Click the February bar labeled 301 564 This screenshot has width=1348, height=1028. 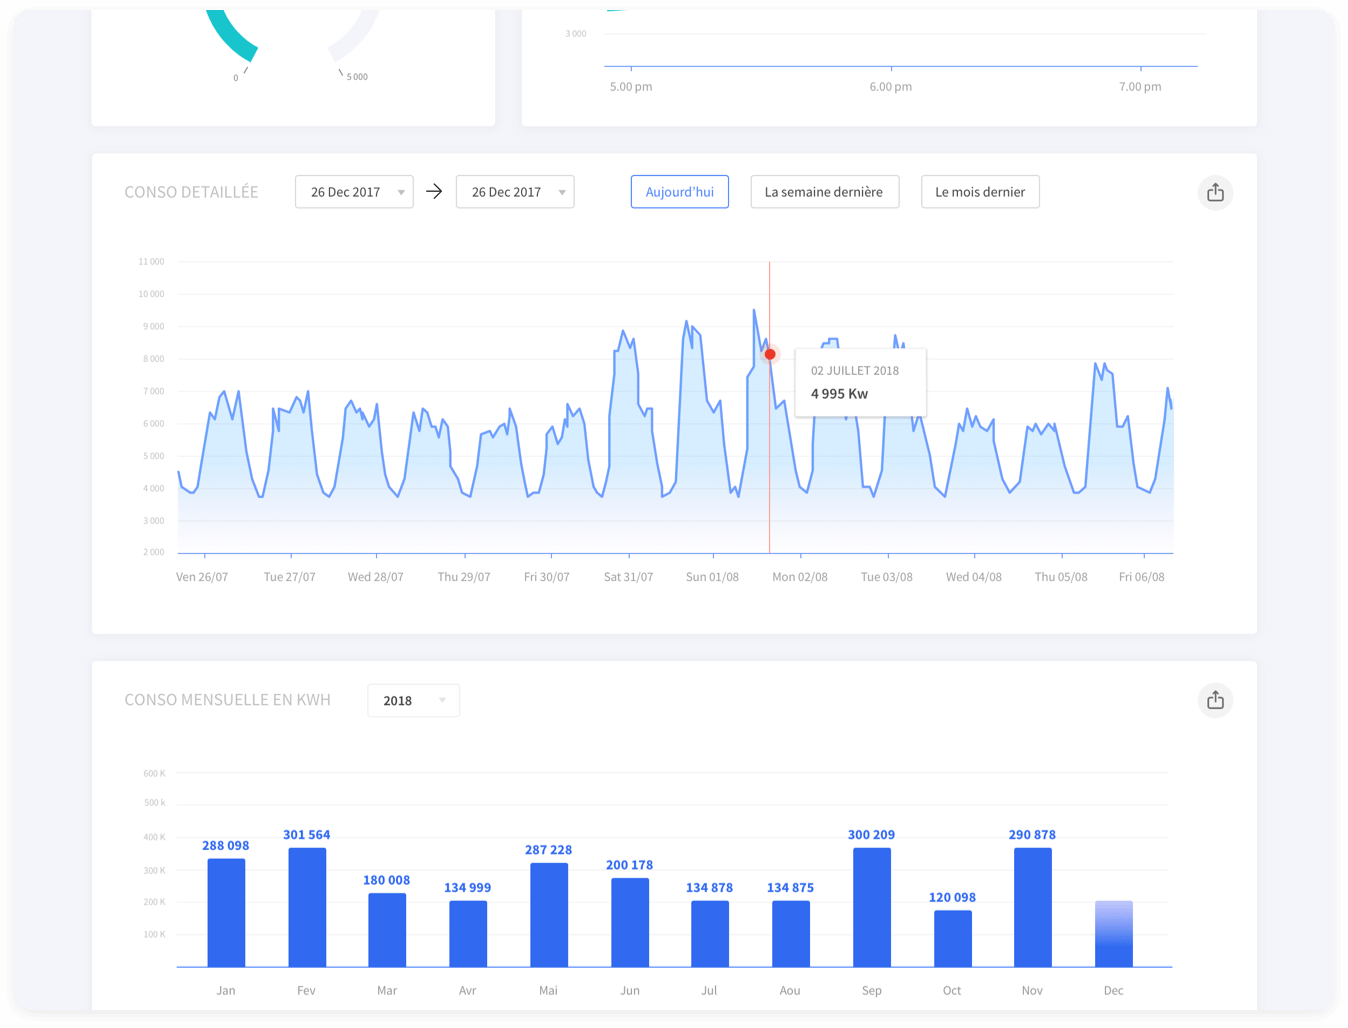click(x=307, y=905)
